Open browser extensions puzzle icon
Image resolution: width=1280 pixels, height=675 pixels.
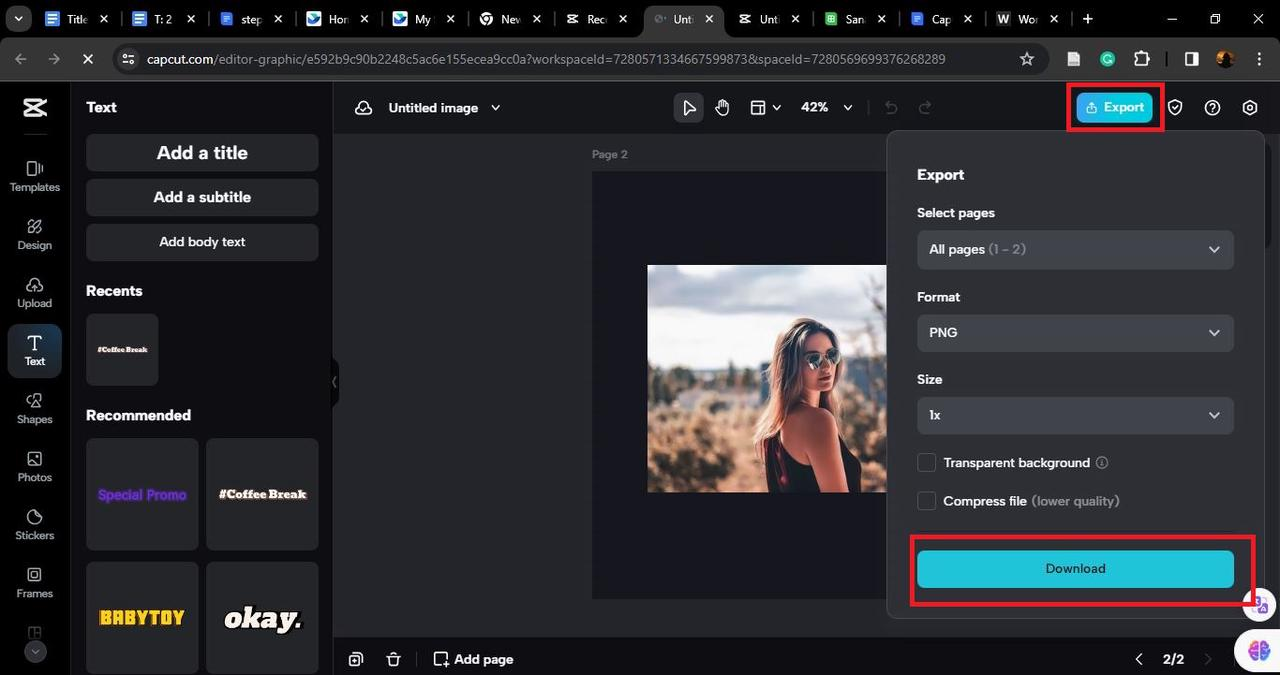1141,59
